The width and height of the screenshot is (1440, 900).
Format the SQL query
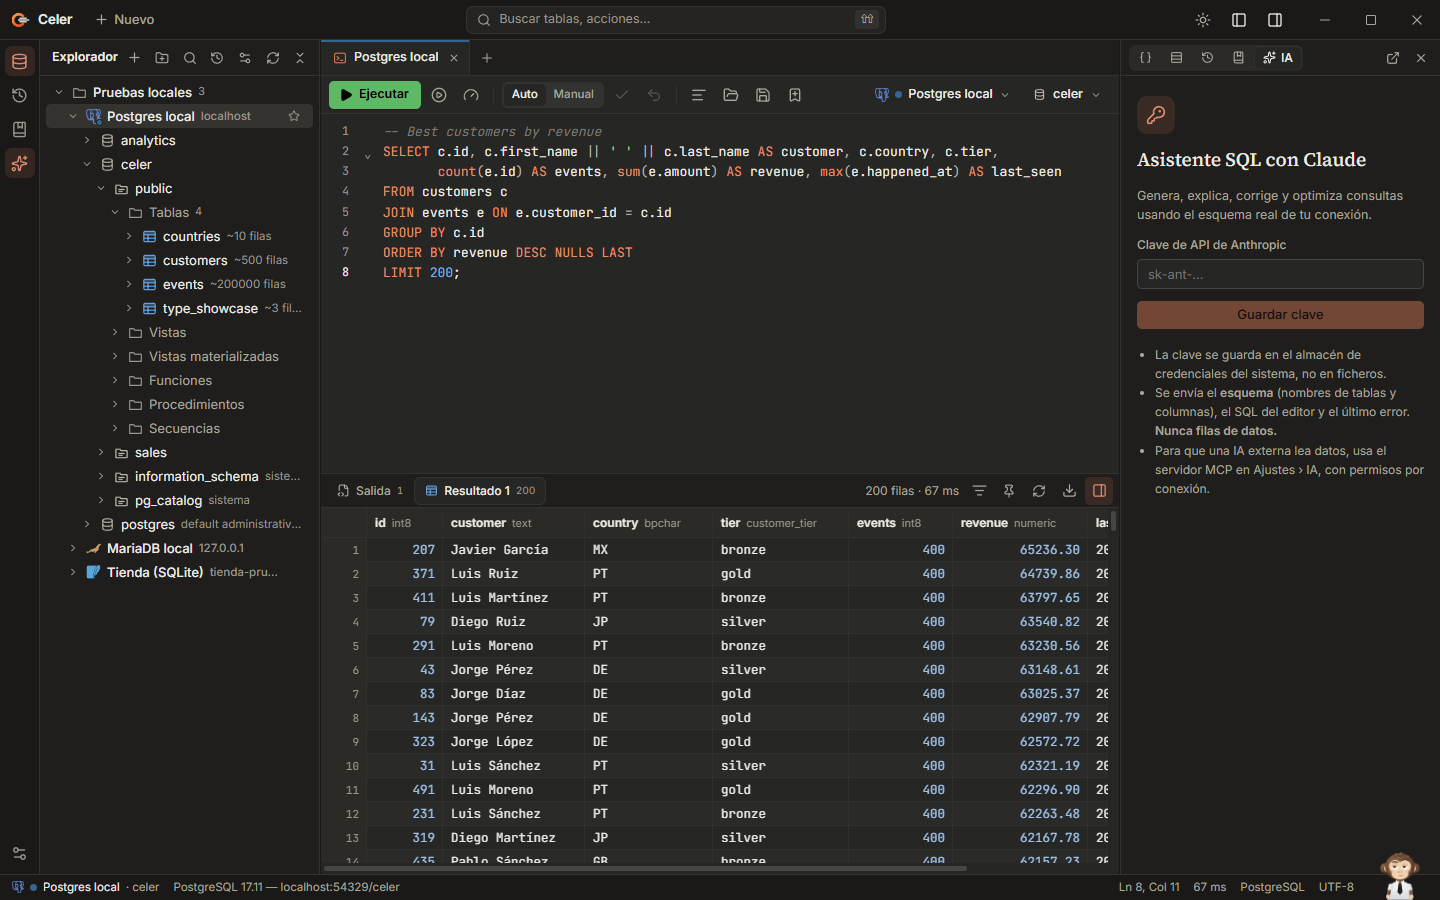pyautogui.click(x=699, y=95)
